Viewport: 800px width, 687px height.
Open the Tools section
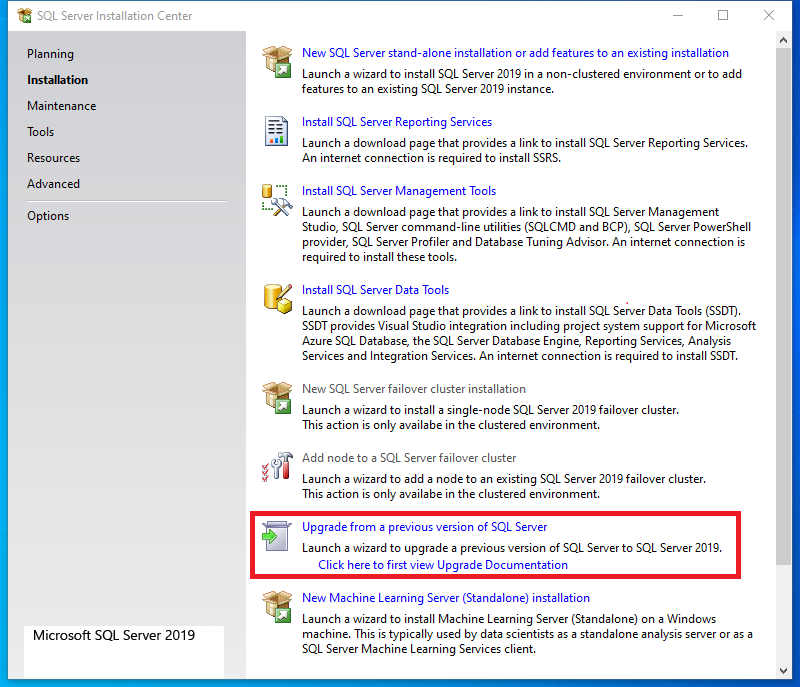point(40,132)
